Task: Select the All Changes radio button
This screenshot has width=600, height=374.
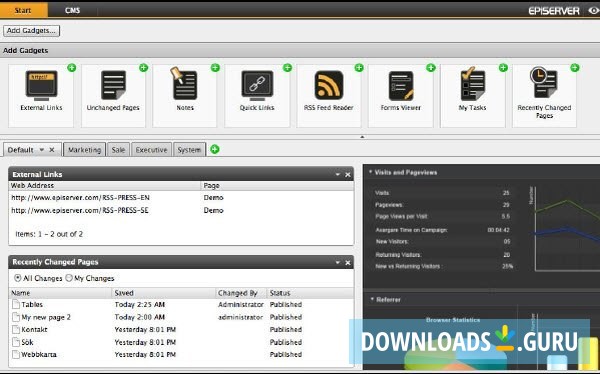Action: tap(18, 278)
